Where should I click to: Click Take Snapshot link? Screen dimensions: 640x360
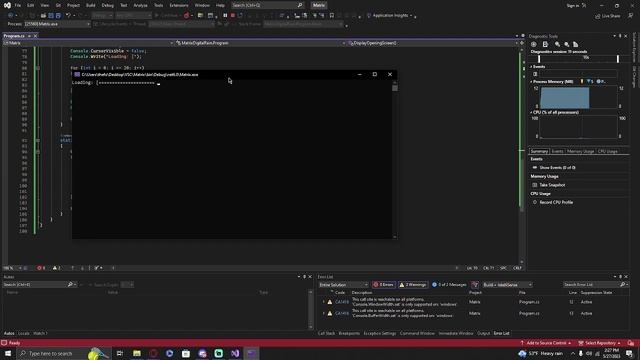[x=552, y=185]
